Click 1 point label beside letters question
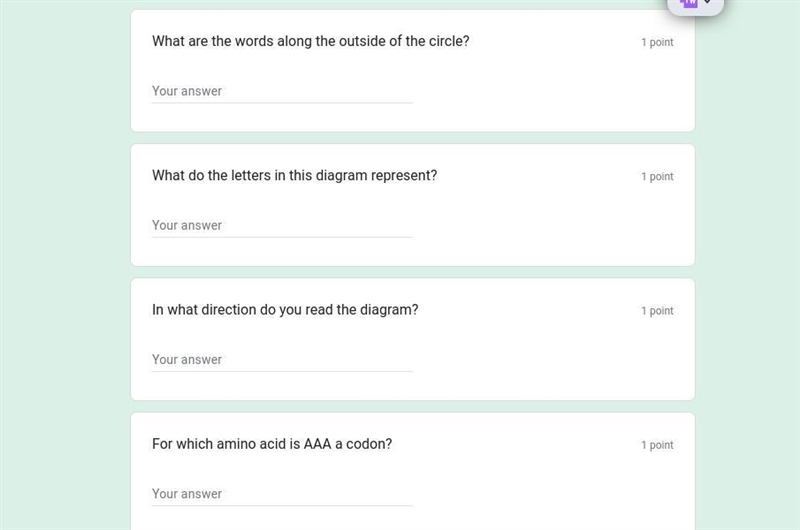This screenshot has width=800, height=530. coord(657,176)
